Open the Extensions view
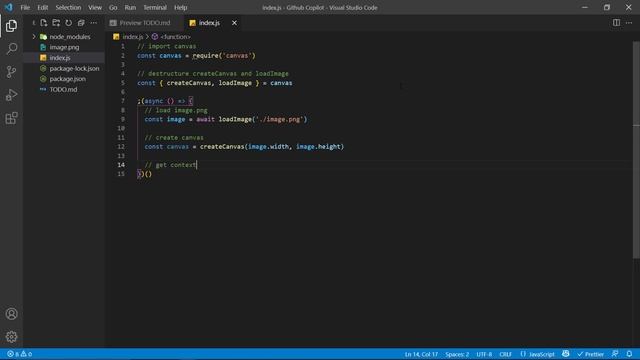This screenshot has height=360, width=640. point(11,118)
